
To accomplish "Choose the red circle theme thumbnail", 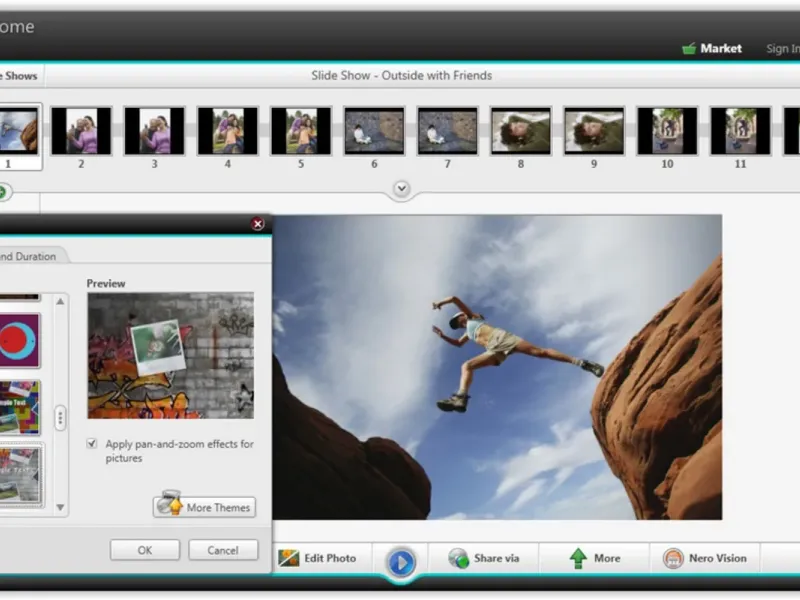I will click(19, 340).
